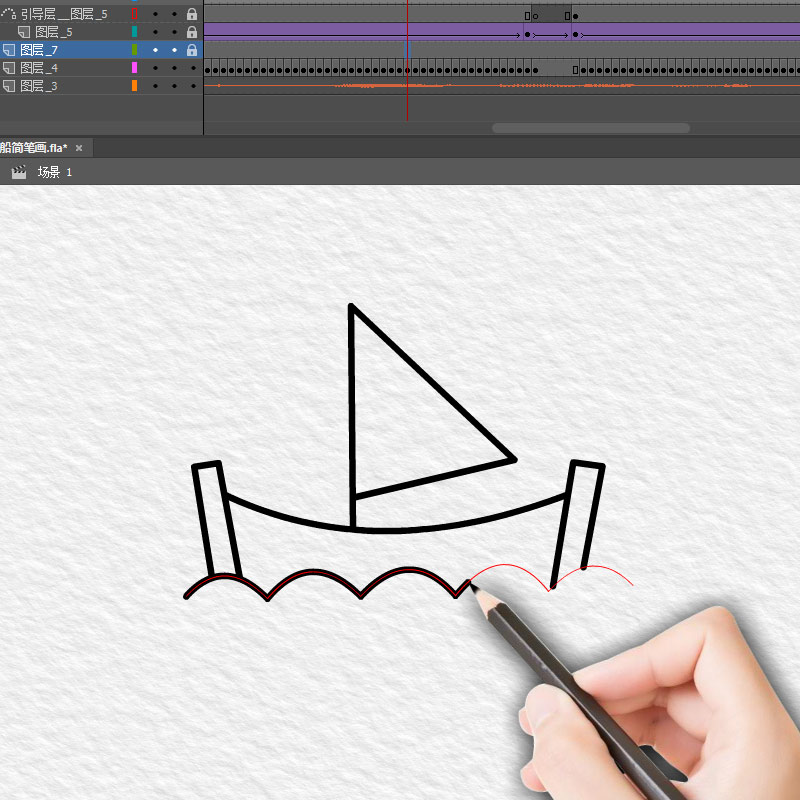Toggle the middle dot on the 图层_3 row
Image resolution: width=800 pixels, height=800 pixels.
(174, 86)
